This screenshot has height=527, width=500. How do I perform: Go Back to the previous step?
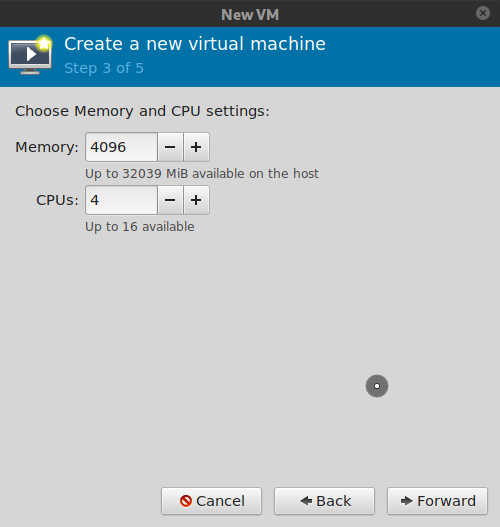coord(324,501)
